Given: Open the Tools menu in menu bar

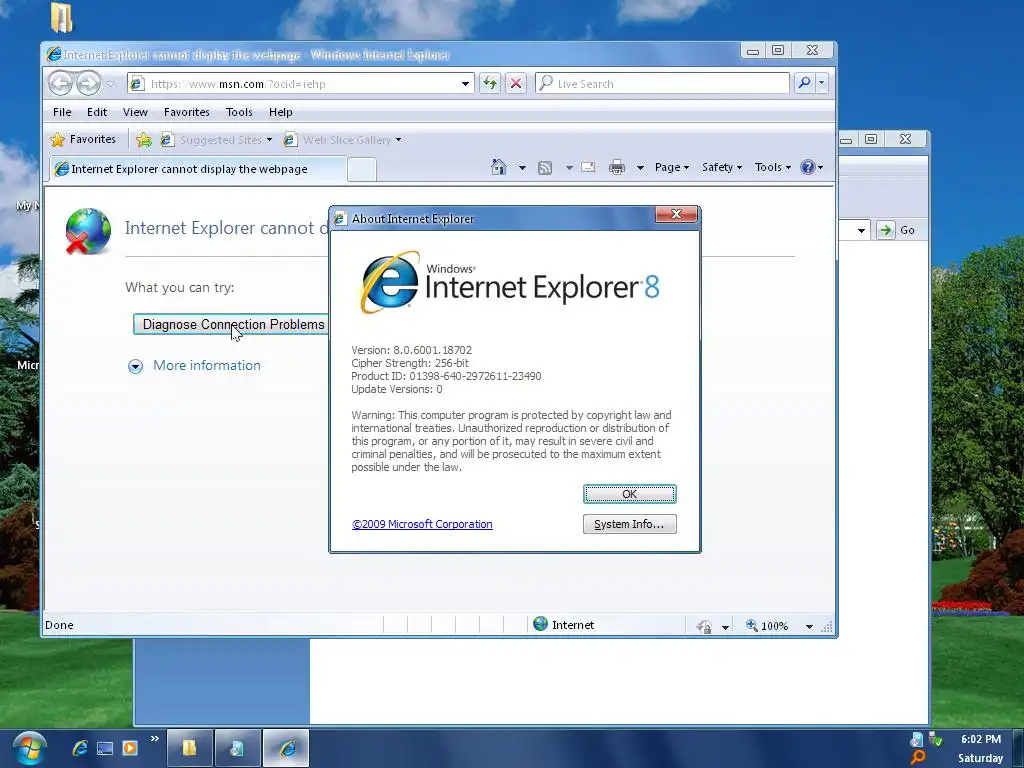Looking at the screenshot, I should click(x=239, y=112).
